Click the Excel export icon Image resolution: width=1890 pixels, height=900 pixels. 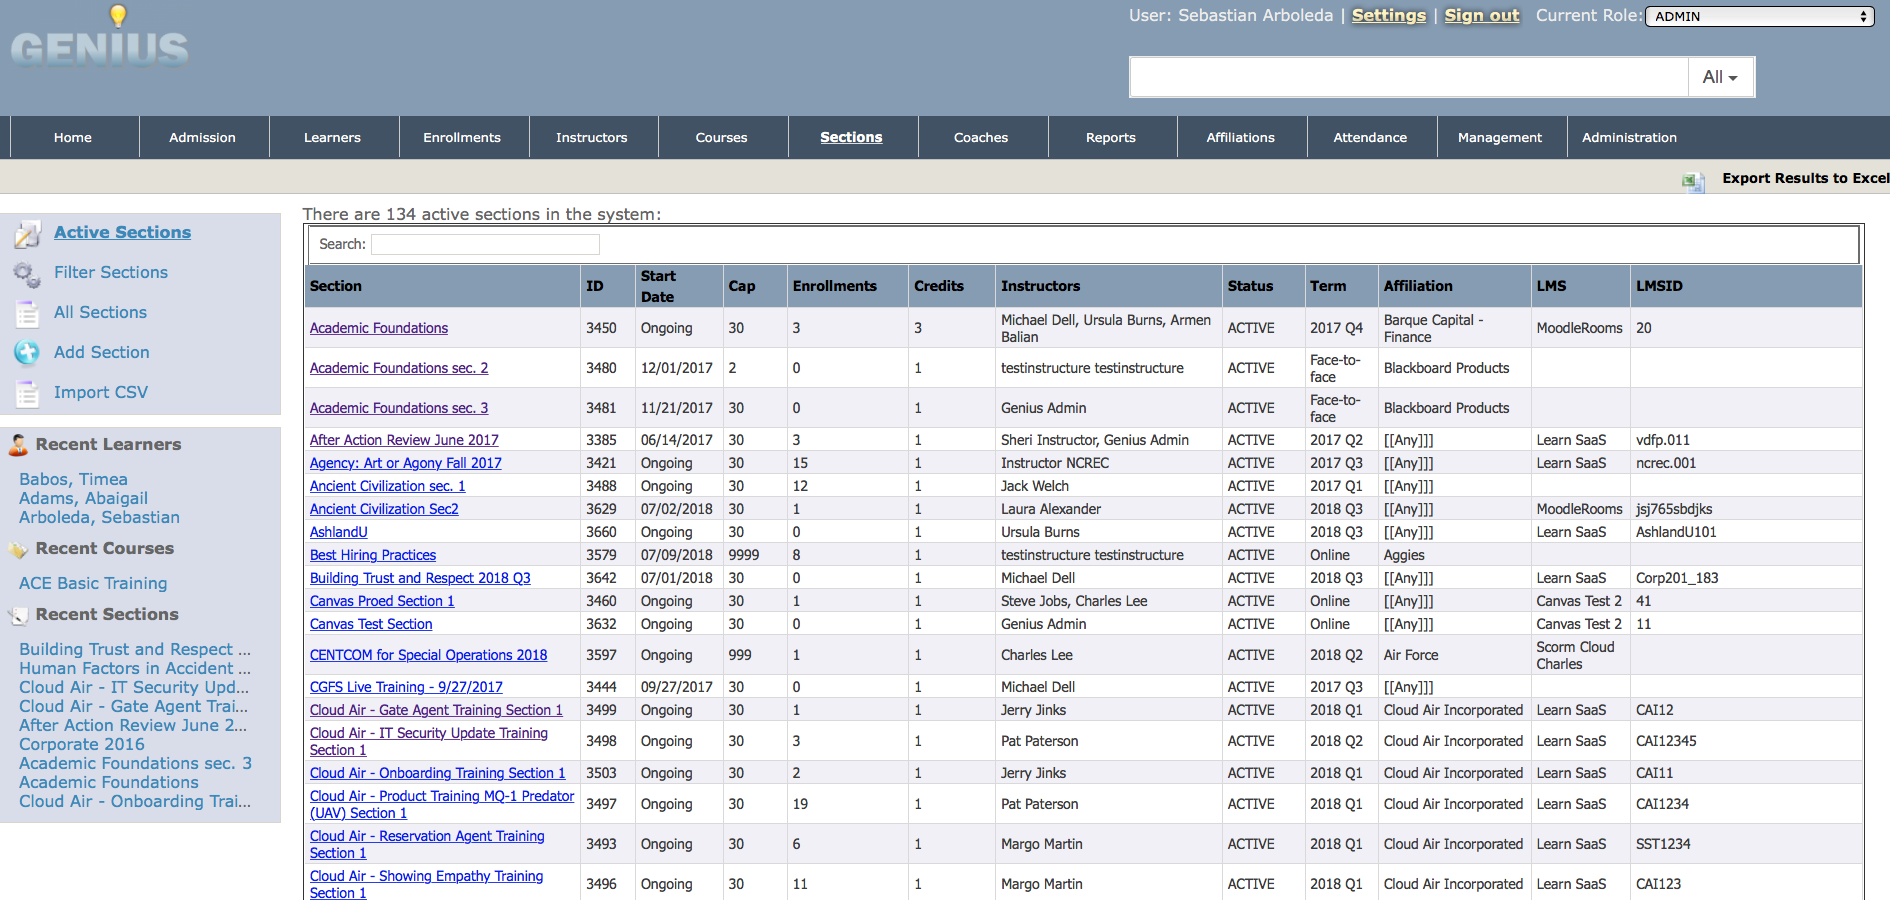click(1692, 180)
